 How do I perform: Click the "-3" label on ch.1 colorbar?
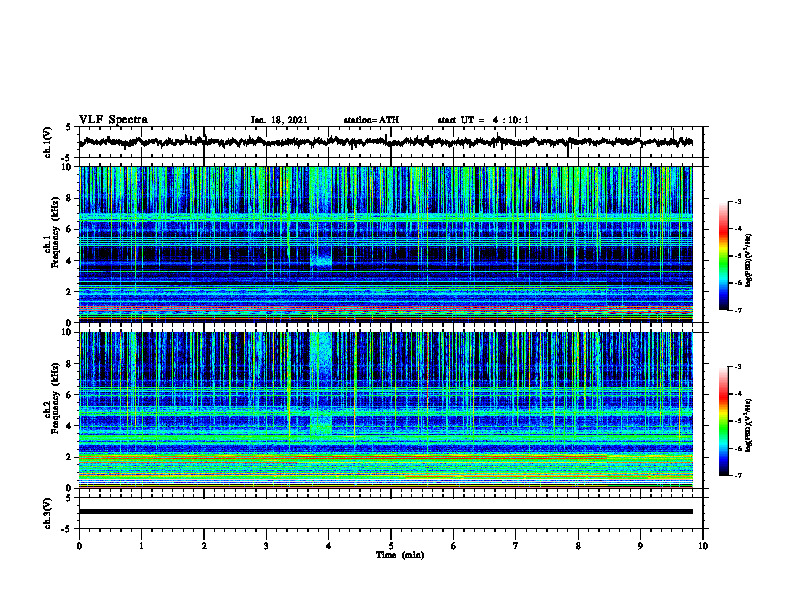click(738, 201)
